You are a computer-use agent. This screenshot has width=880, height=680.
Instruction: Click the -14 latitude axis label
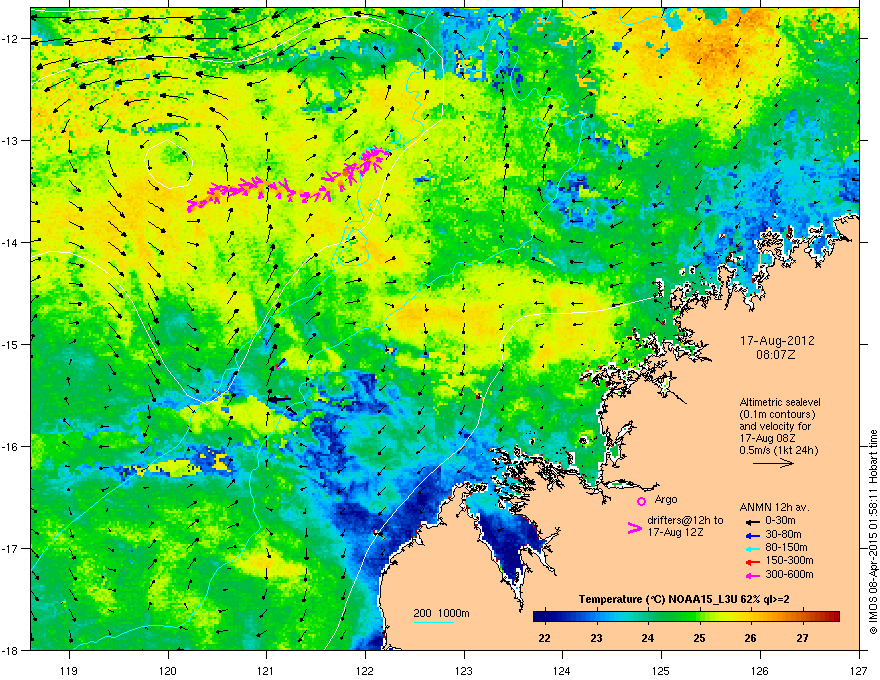click(10, 242)
